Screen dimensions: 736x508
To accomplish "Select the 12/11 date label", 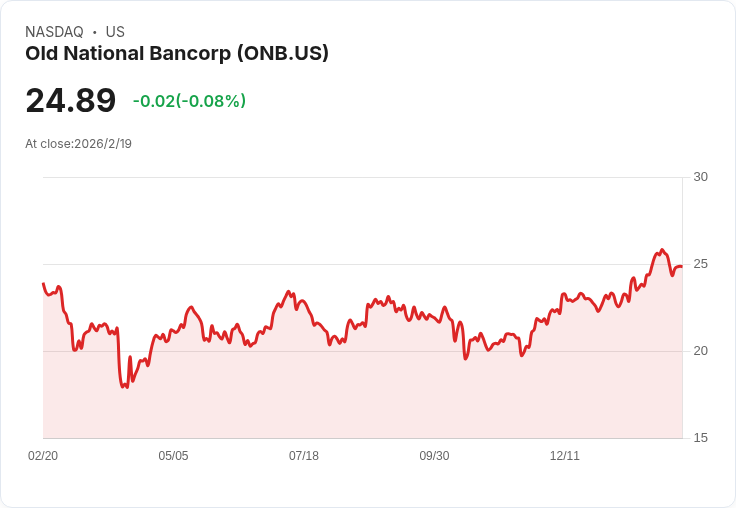I will tap(565, 456).
